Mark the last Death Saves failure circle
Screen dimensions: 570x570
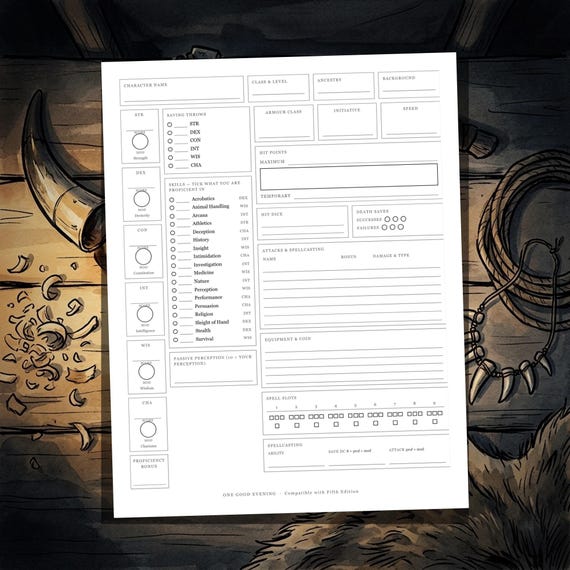(x=401, y=227)
